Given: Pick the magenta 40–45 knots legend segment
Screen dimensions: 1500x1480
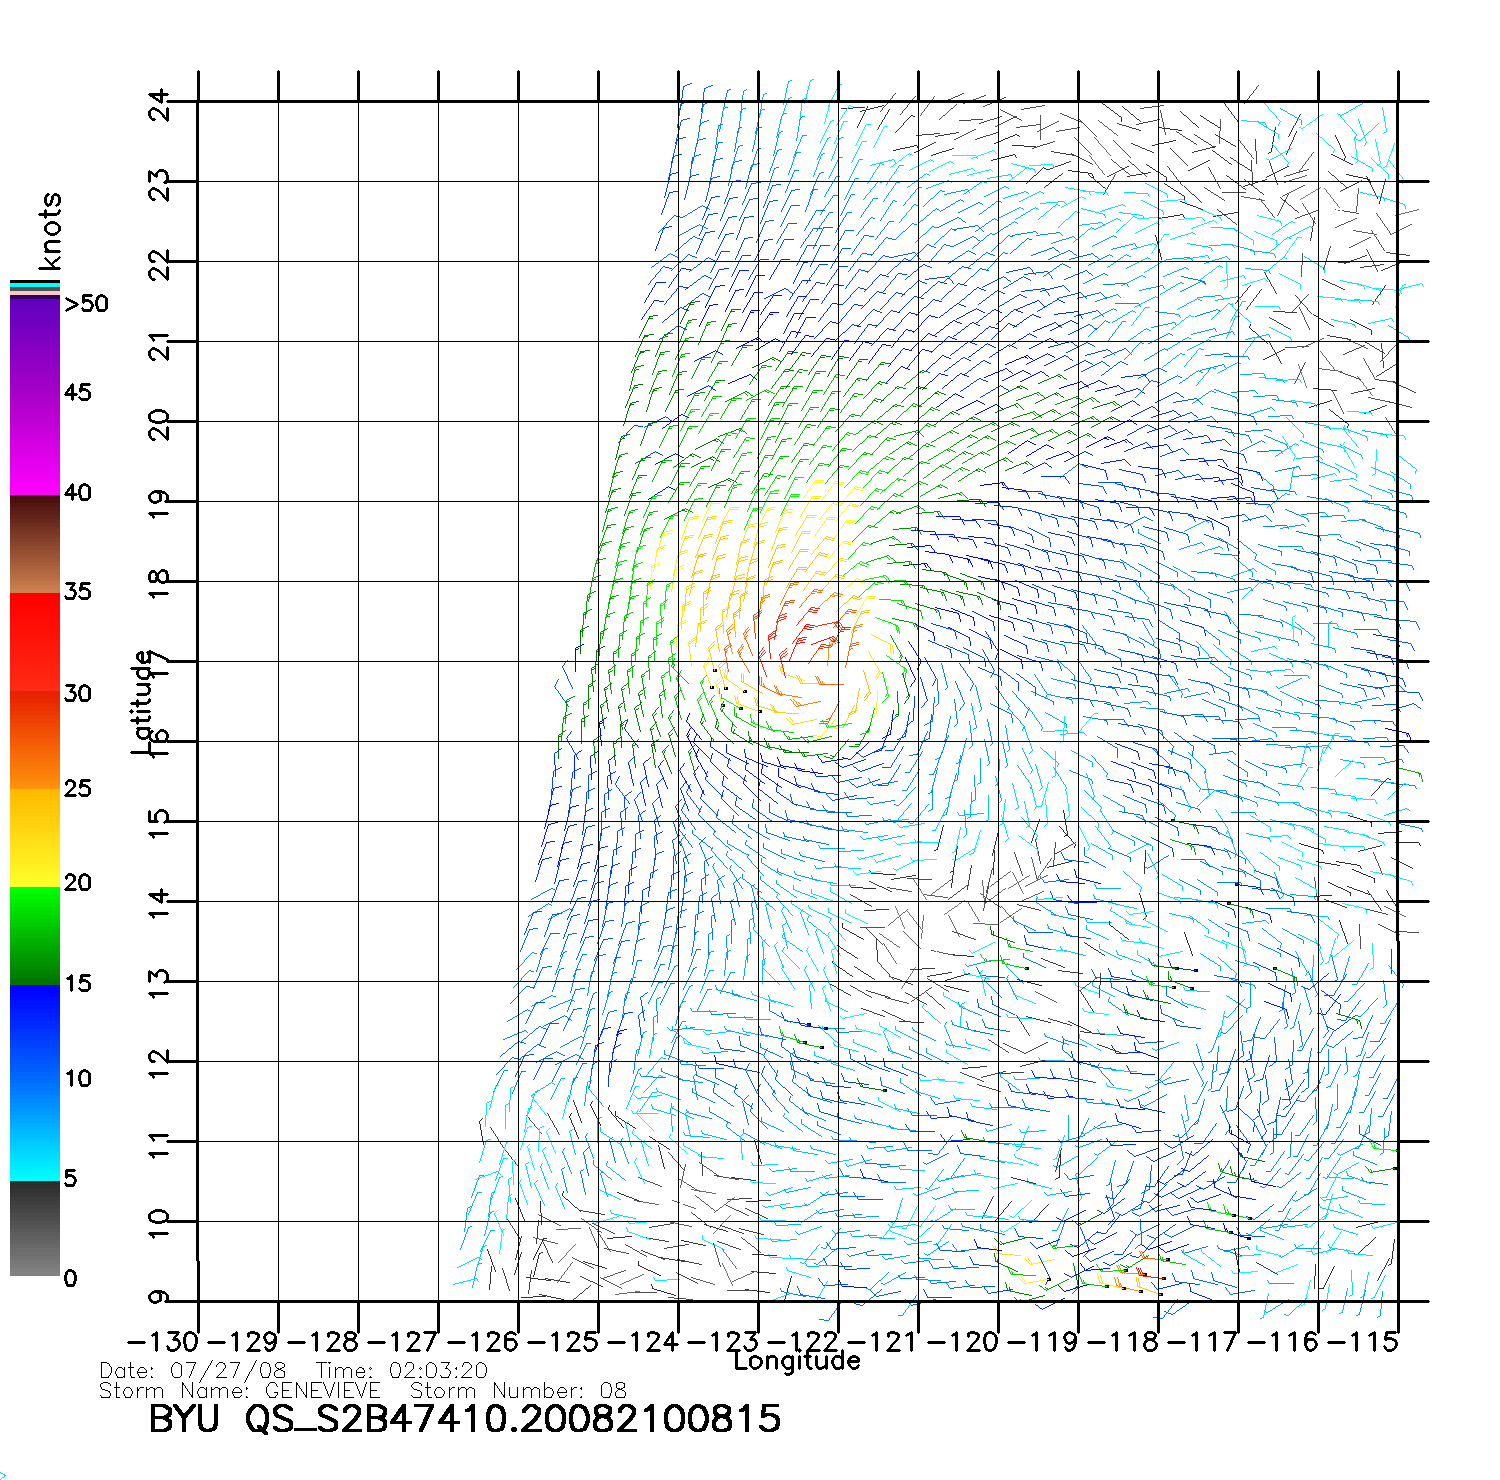Looking at the screenshot, I should pos(35,445).
